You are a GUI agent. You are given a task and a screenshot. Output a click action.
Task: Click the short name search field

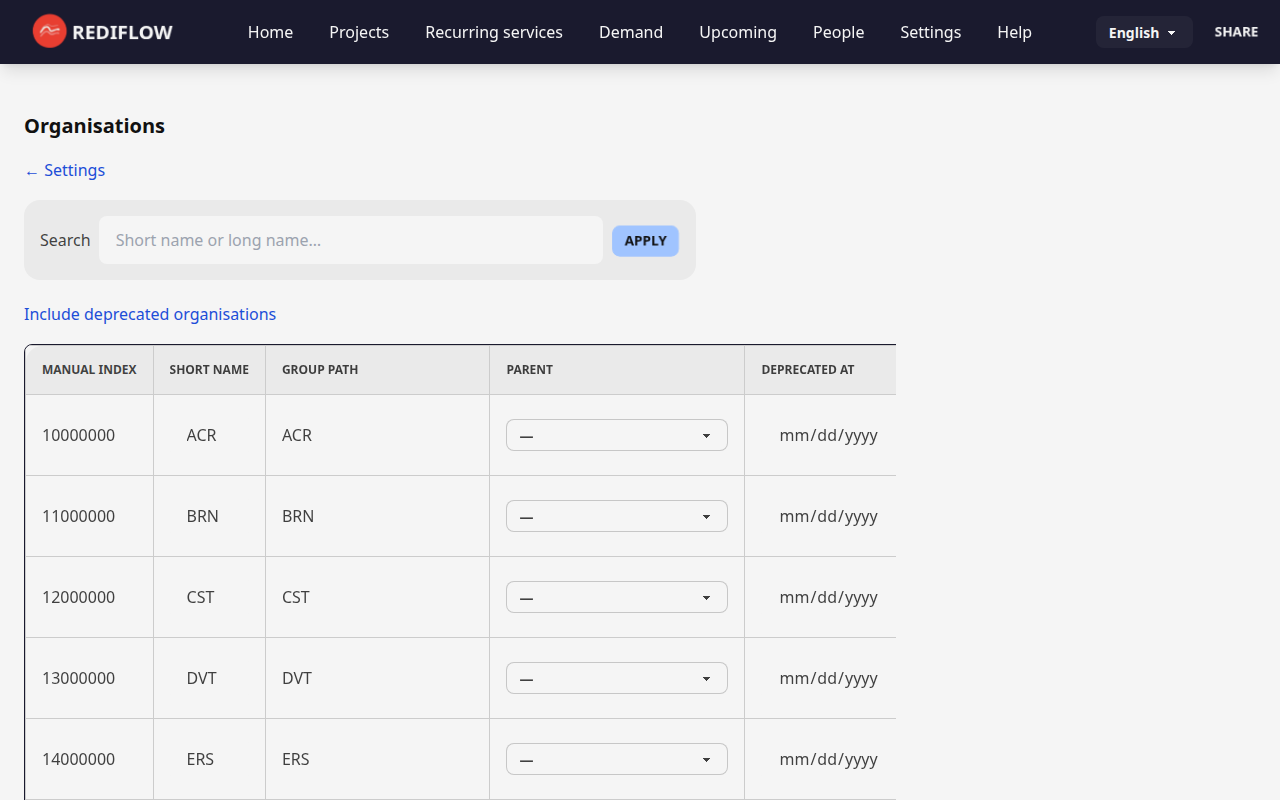(x=350, y=240)
